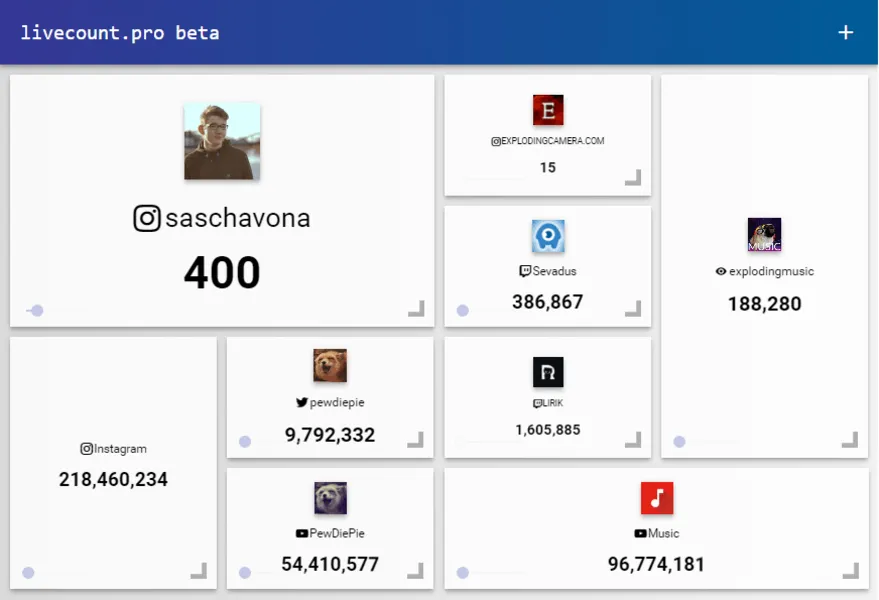
Task: Click the plus button to add a counter
Action: (x=846, y=32)
